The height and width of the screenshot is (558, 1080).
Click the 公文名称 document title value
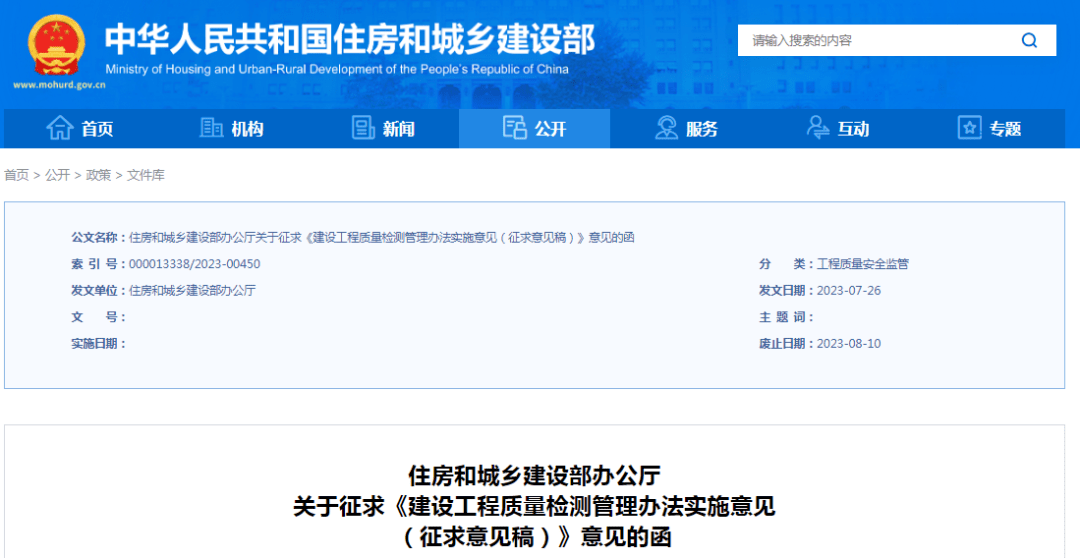pos(382,238)
